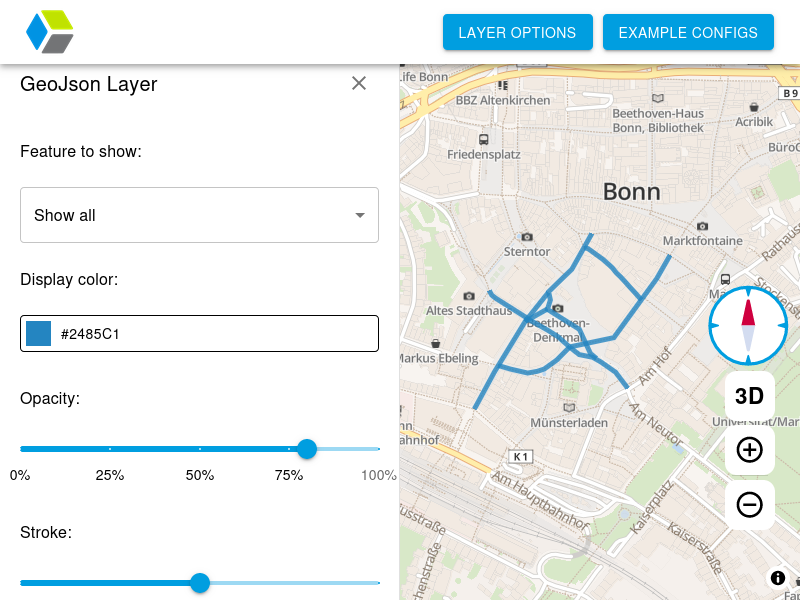Click the Markus Ebeling shop icon
Image resolution: width=800 pixels, height=600 pixels.
[x=436, y=343]
